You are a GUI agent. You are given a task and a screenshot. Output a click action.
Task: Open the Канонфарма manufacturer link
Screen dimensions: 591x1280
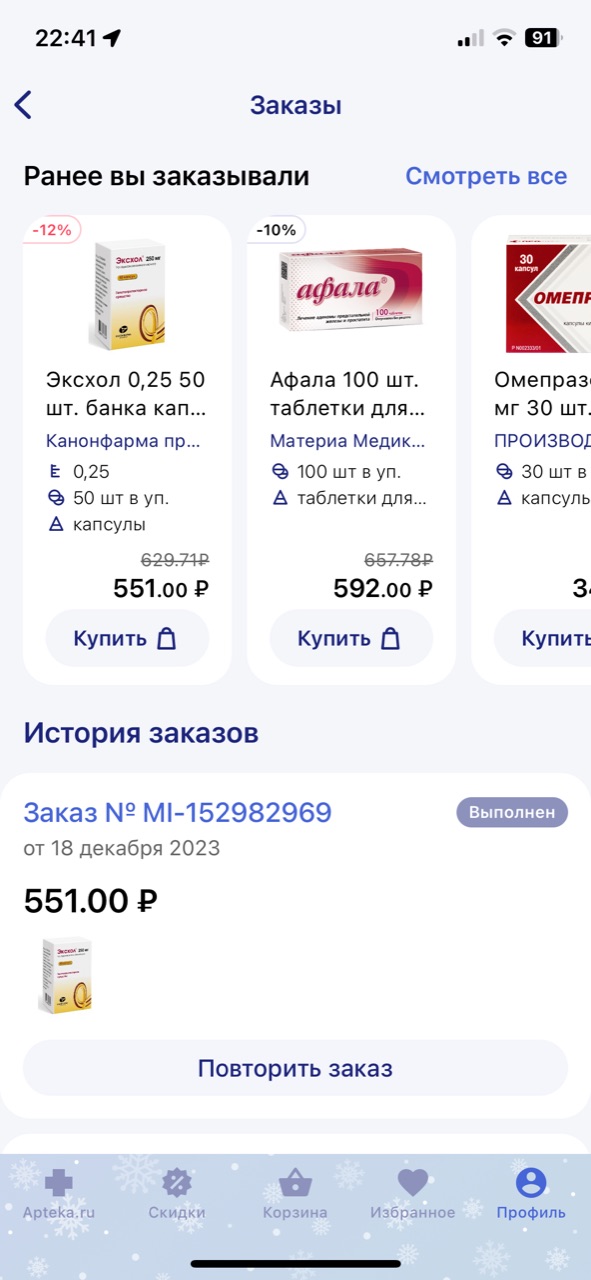(126, 440)
